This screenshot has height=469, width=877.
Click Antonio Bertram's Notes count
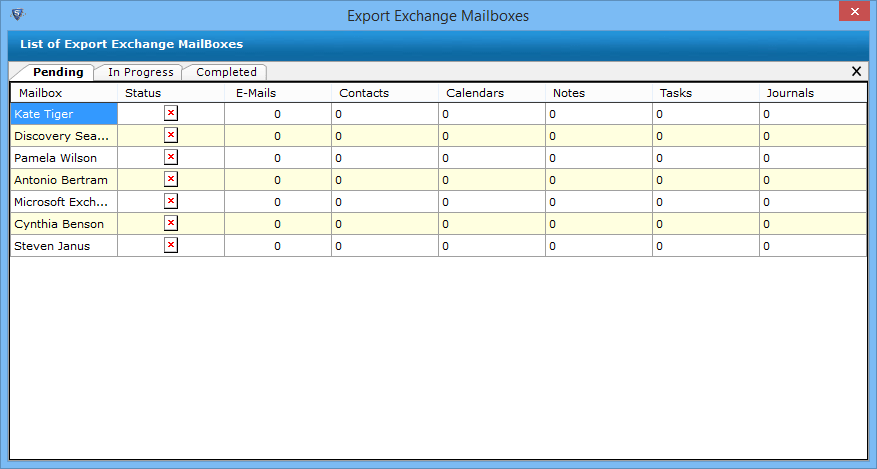click(598, 180)
